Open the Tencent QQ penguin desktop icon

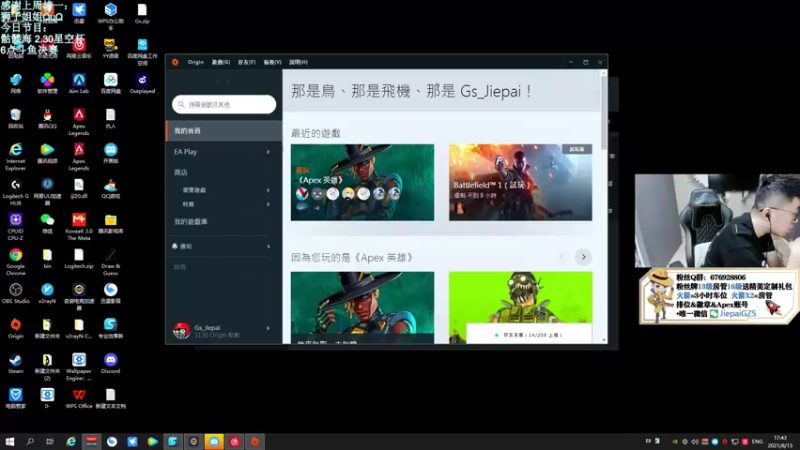click(x=47, y=118)
